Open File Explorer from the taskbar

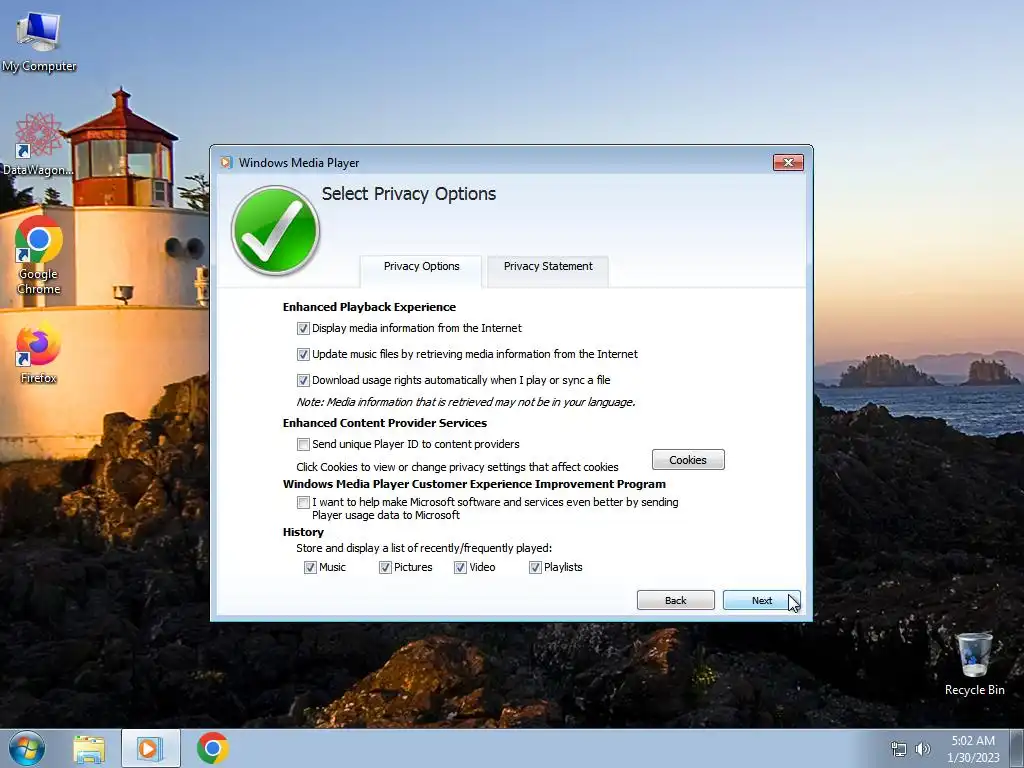89,748
